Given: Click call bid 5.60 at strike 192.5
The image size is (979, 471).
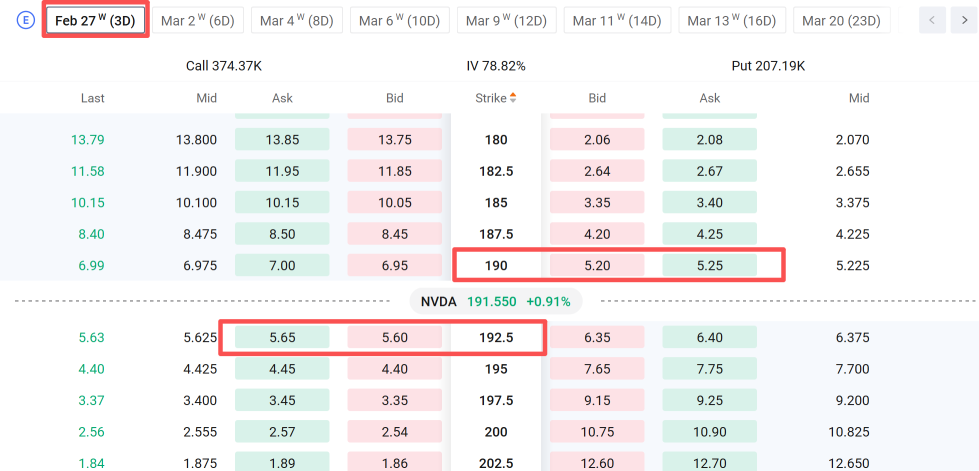Looking at the screenshot, I should coord(395,337).
